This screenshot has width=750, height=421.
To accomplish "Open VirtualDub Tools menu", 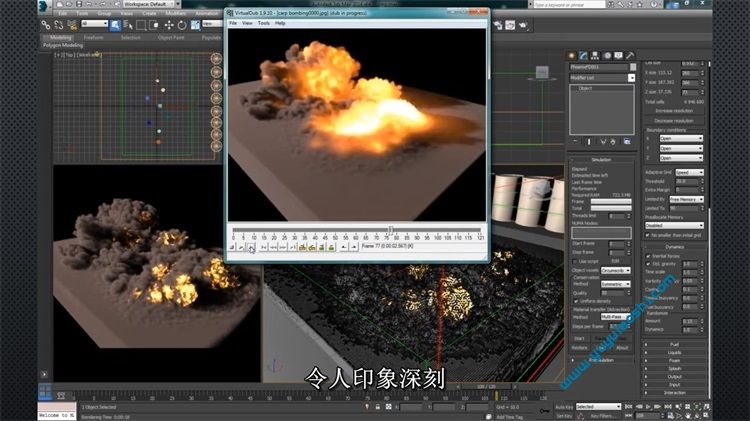I will [x=264, y=23].
